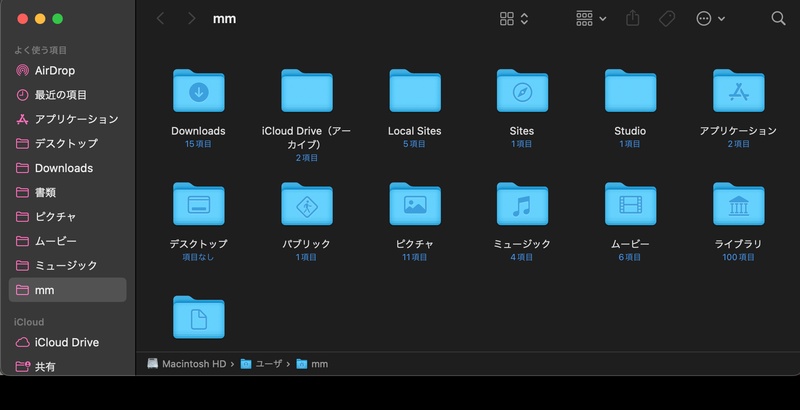Open the アプリケーション folder in the grid
The height and width of the screenshot is (410, 800).
tap(738, 91)
